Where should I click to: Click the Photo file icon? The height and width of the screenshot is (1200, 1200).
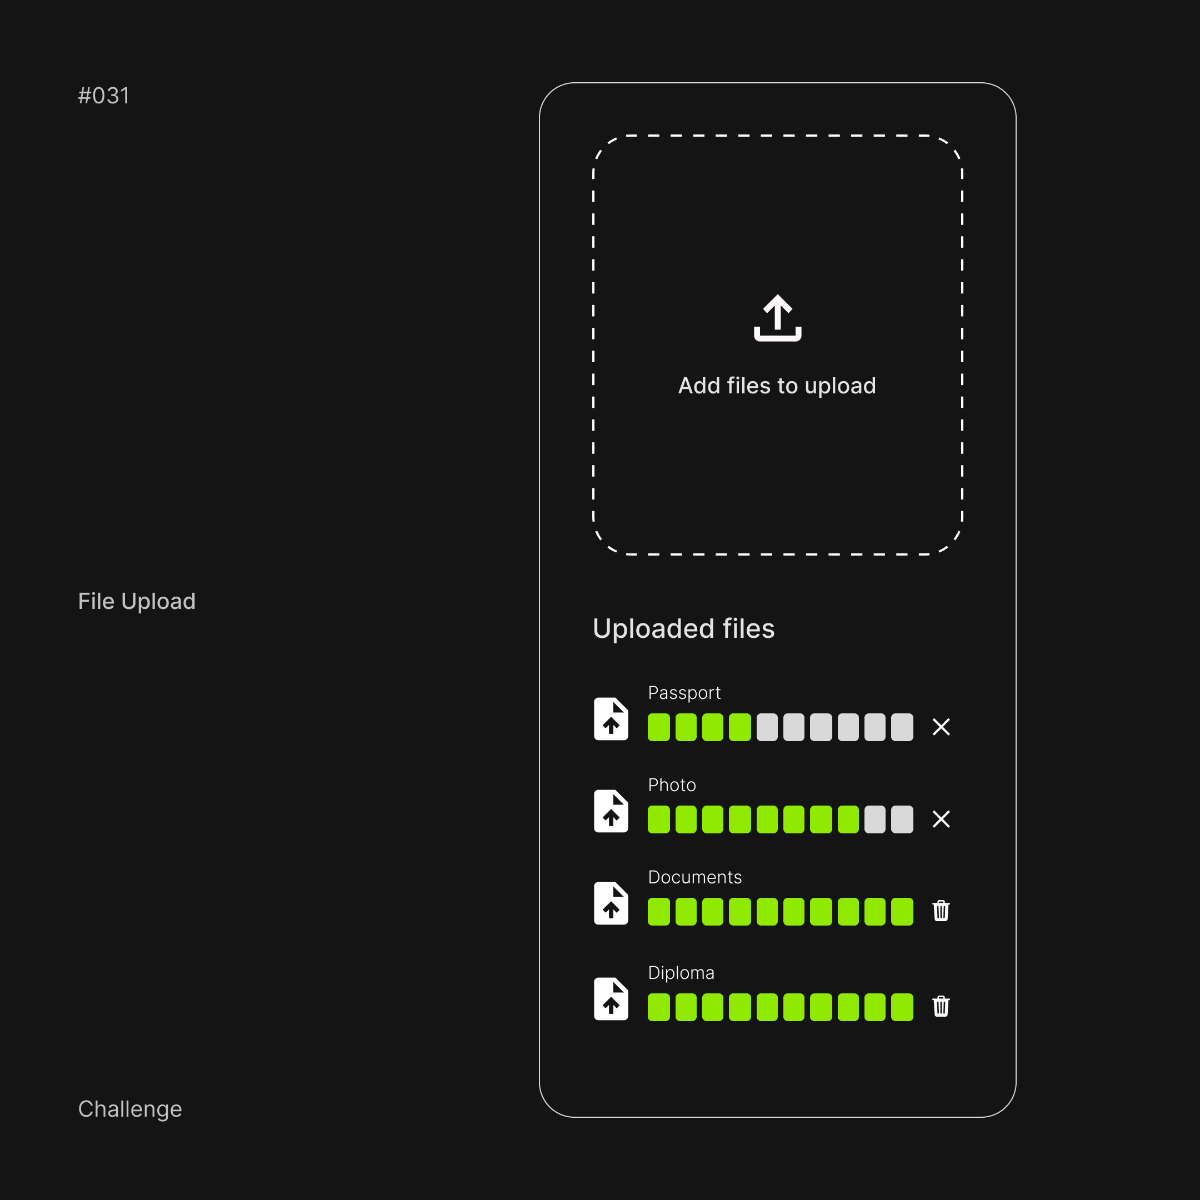pos(611,811)
